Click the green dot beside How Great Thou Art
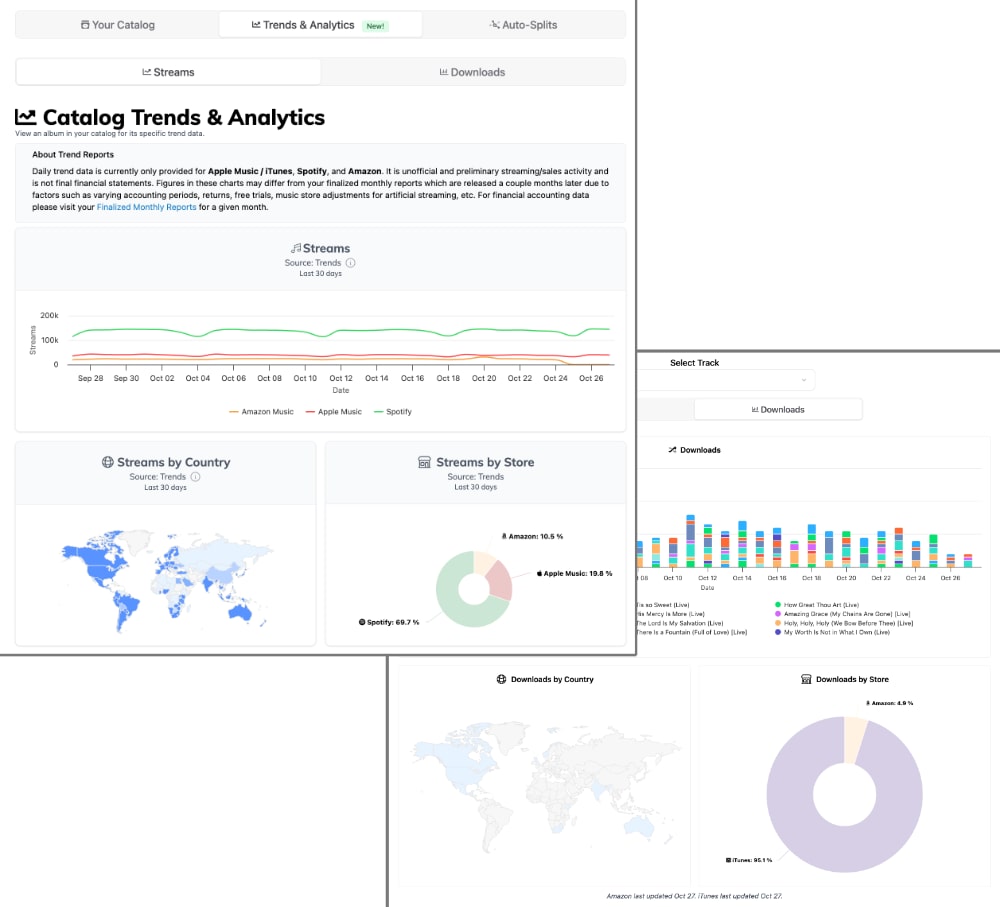The image size is (1000, 907). point(777,605)
